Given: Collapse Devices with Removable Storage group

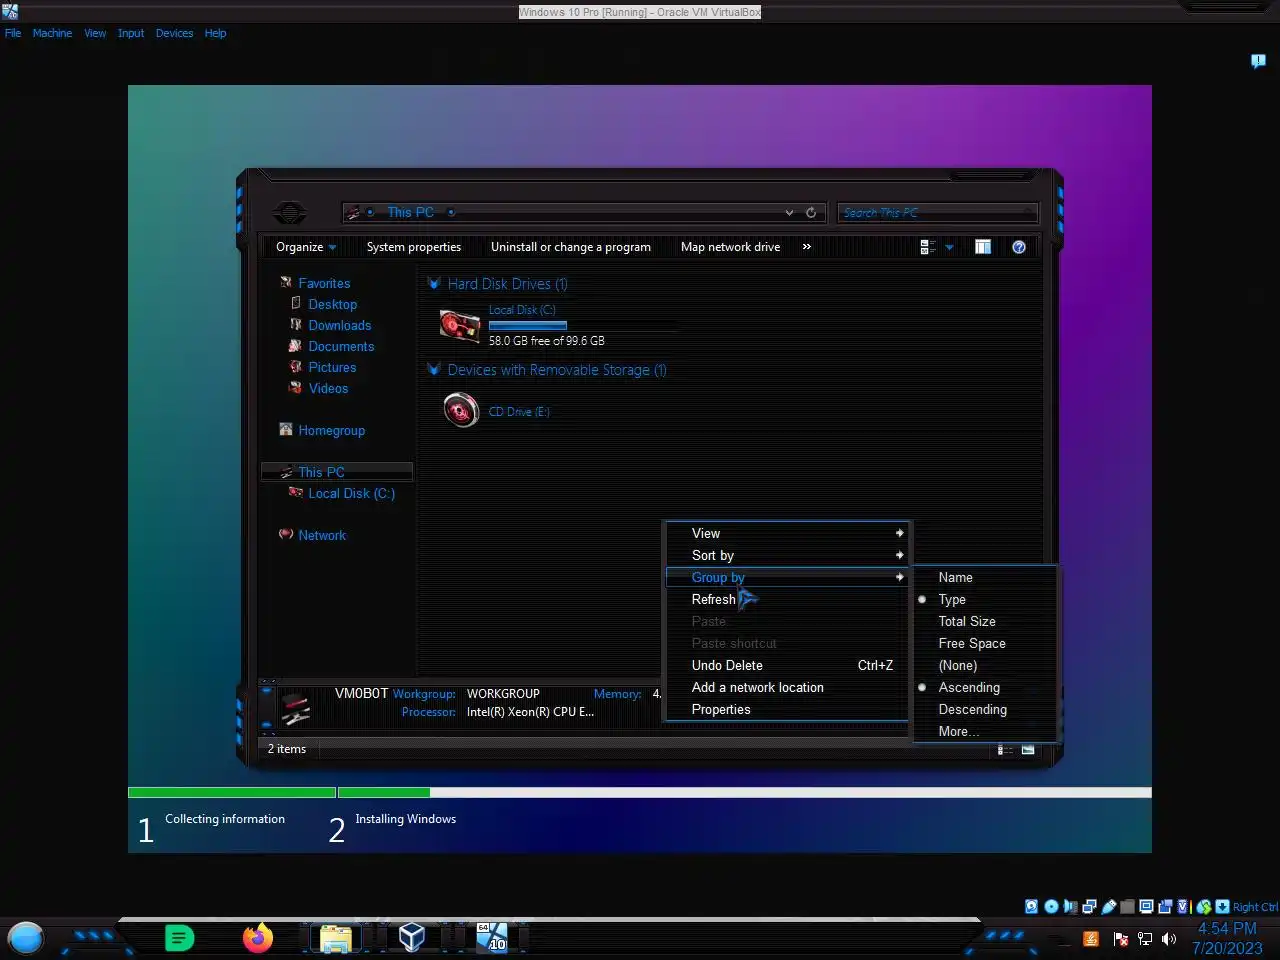Looking at the screenshot, I should click(434, 369).
